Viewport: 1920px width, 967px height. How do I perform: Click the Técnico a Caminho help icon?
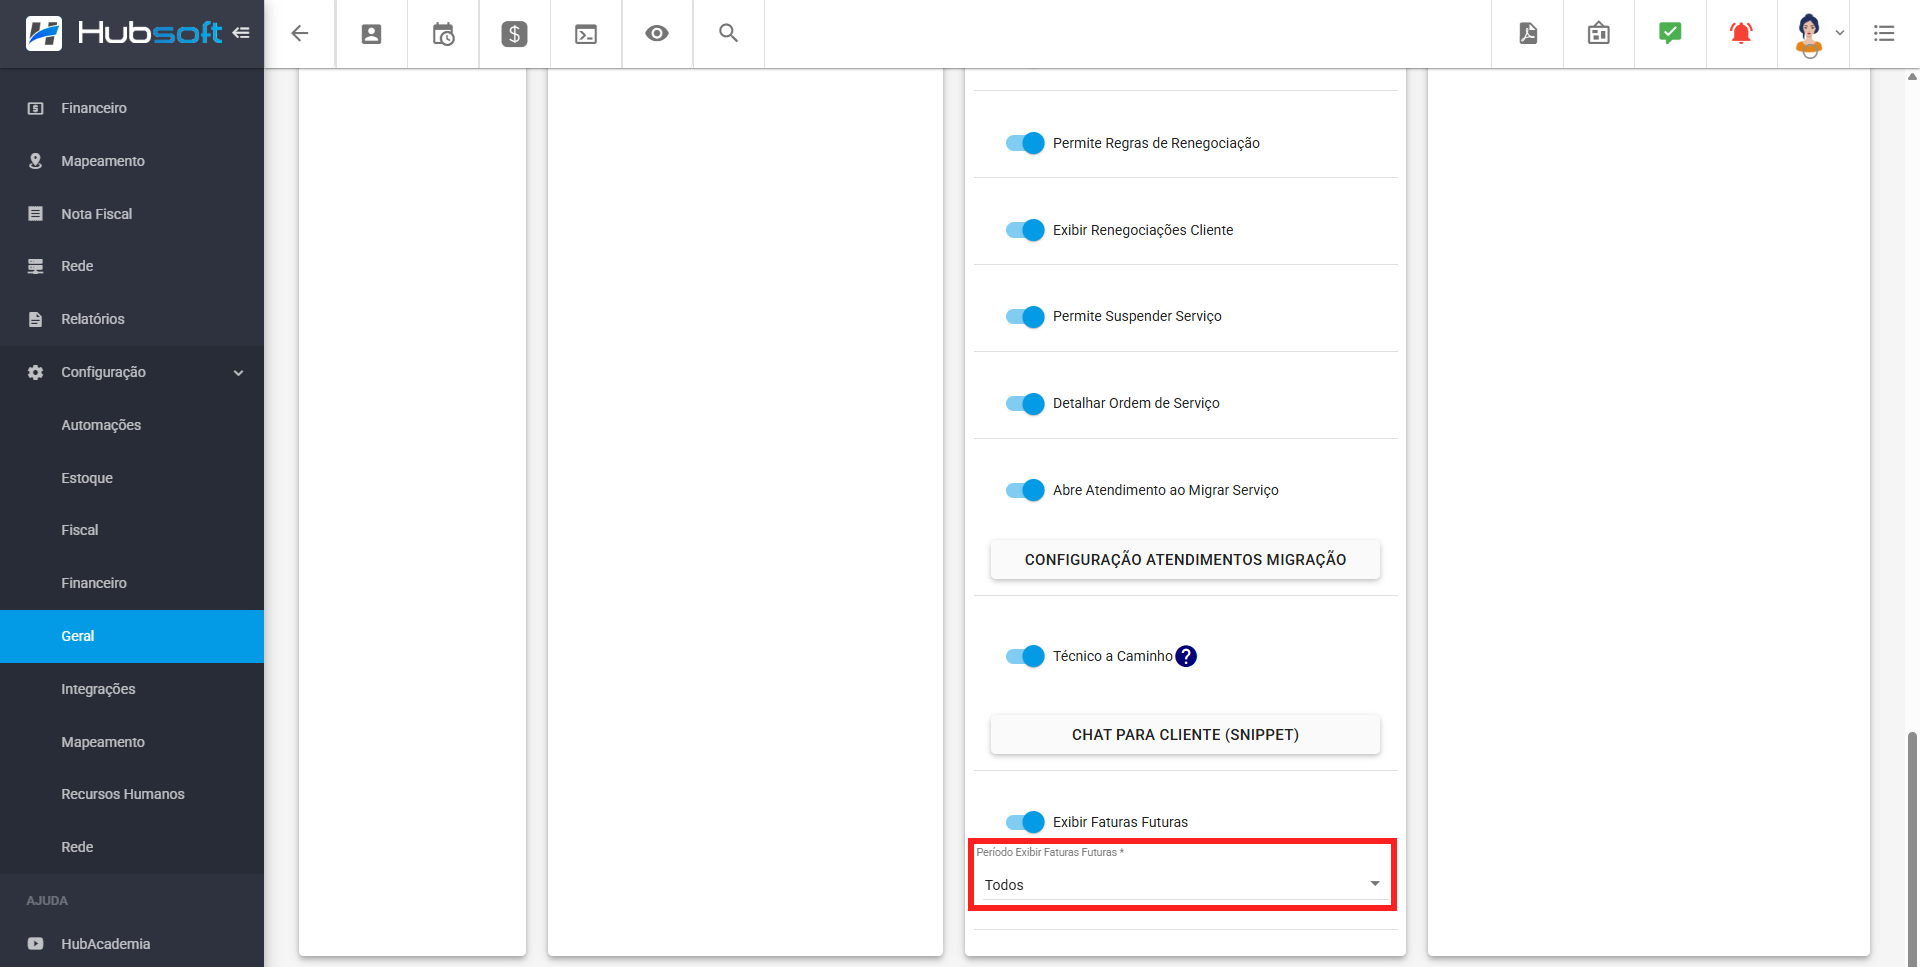pos(1186,656)
